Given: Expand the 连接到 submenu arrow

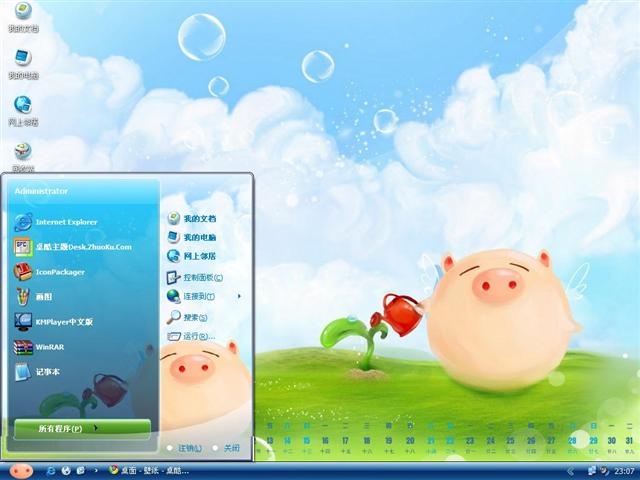Looking at the screenshot, I should point(239,296).
